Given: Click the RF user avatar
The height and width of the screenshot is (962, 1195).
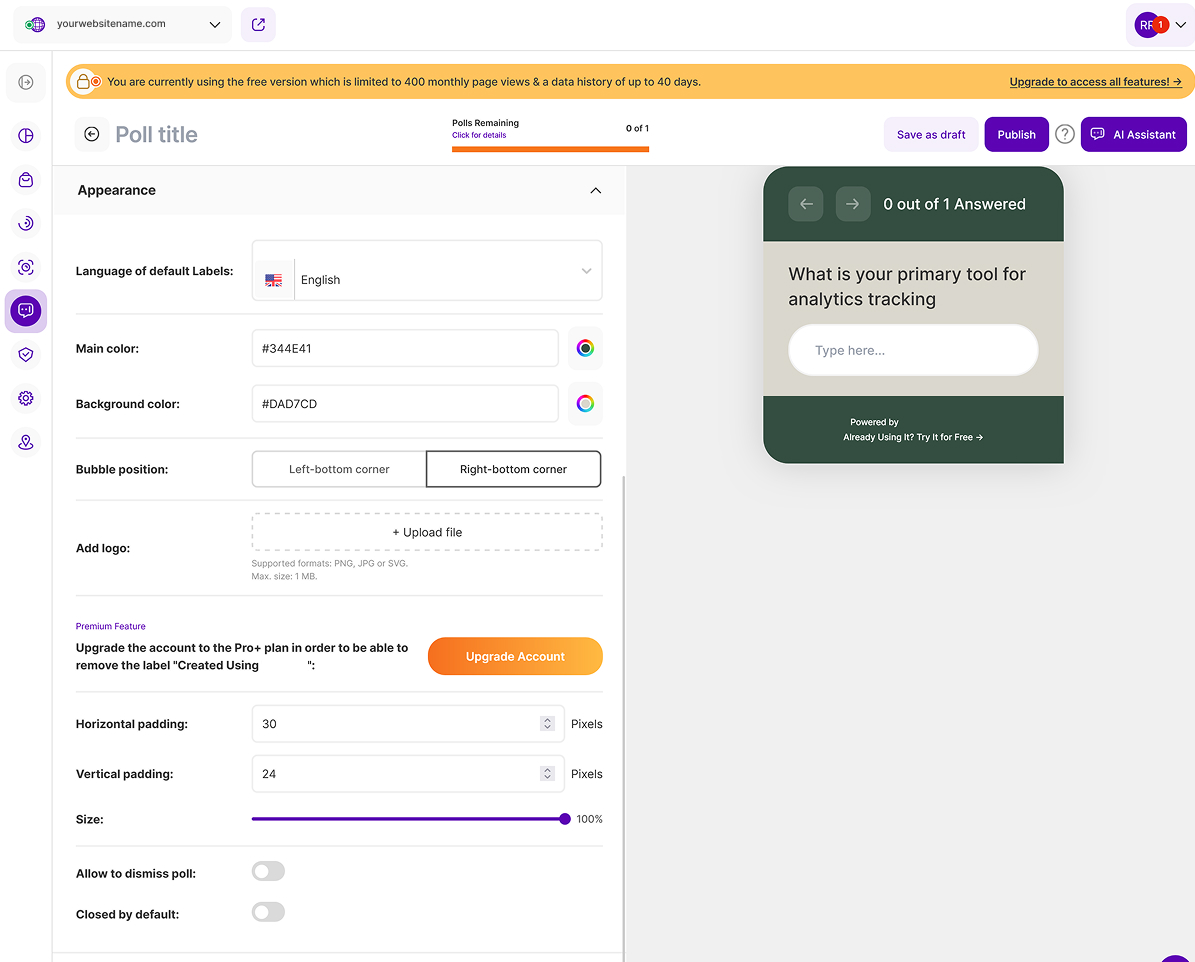Looking at the screenshot, I should (x=1147, y=25).
